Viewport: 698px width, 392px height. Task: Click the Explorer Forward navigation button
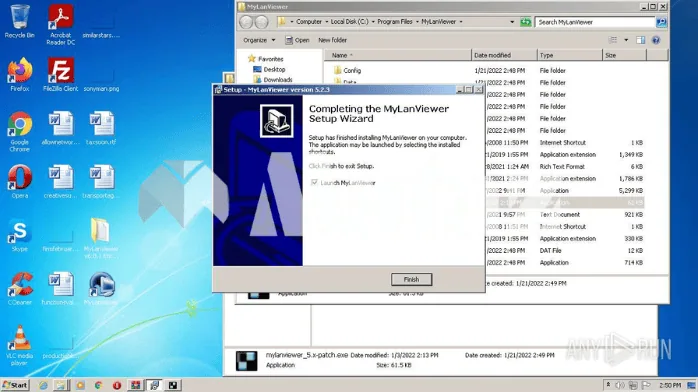click(x=261, y=22)
